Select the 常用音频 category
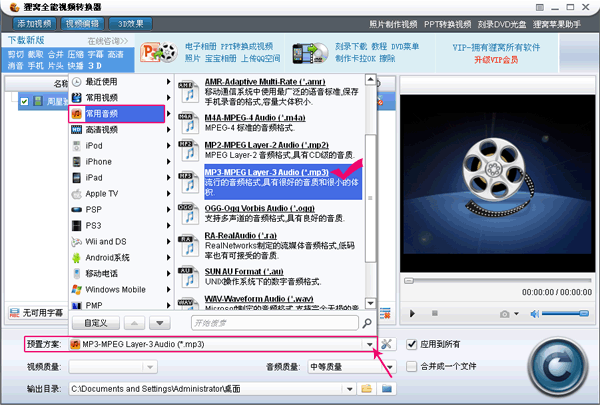The width and height of the screenshot is (600, 405). coord(117,114)
